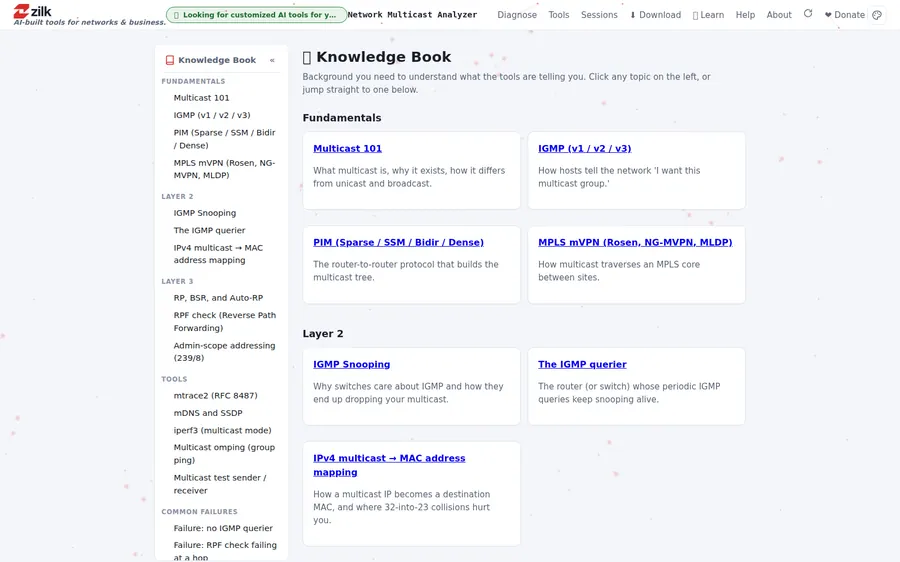Open IPv4 multicast → MAC address mapping card link

click(389, 465)
